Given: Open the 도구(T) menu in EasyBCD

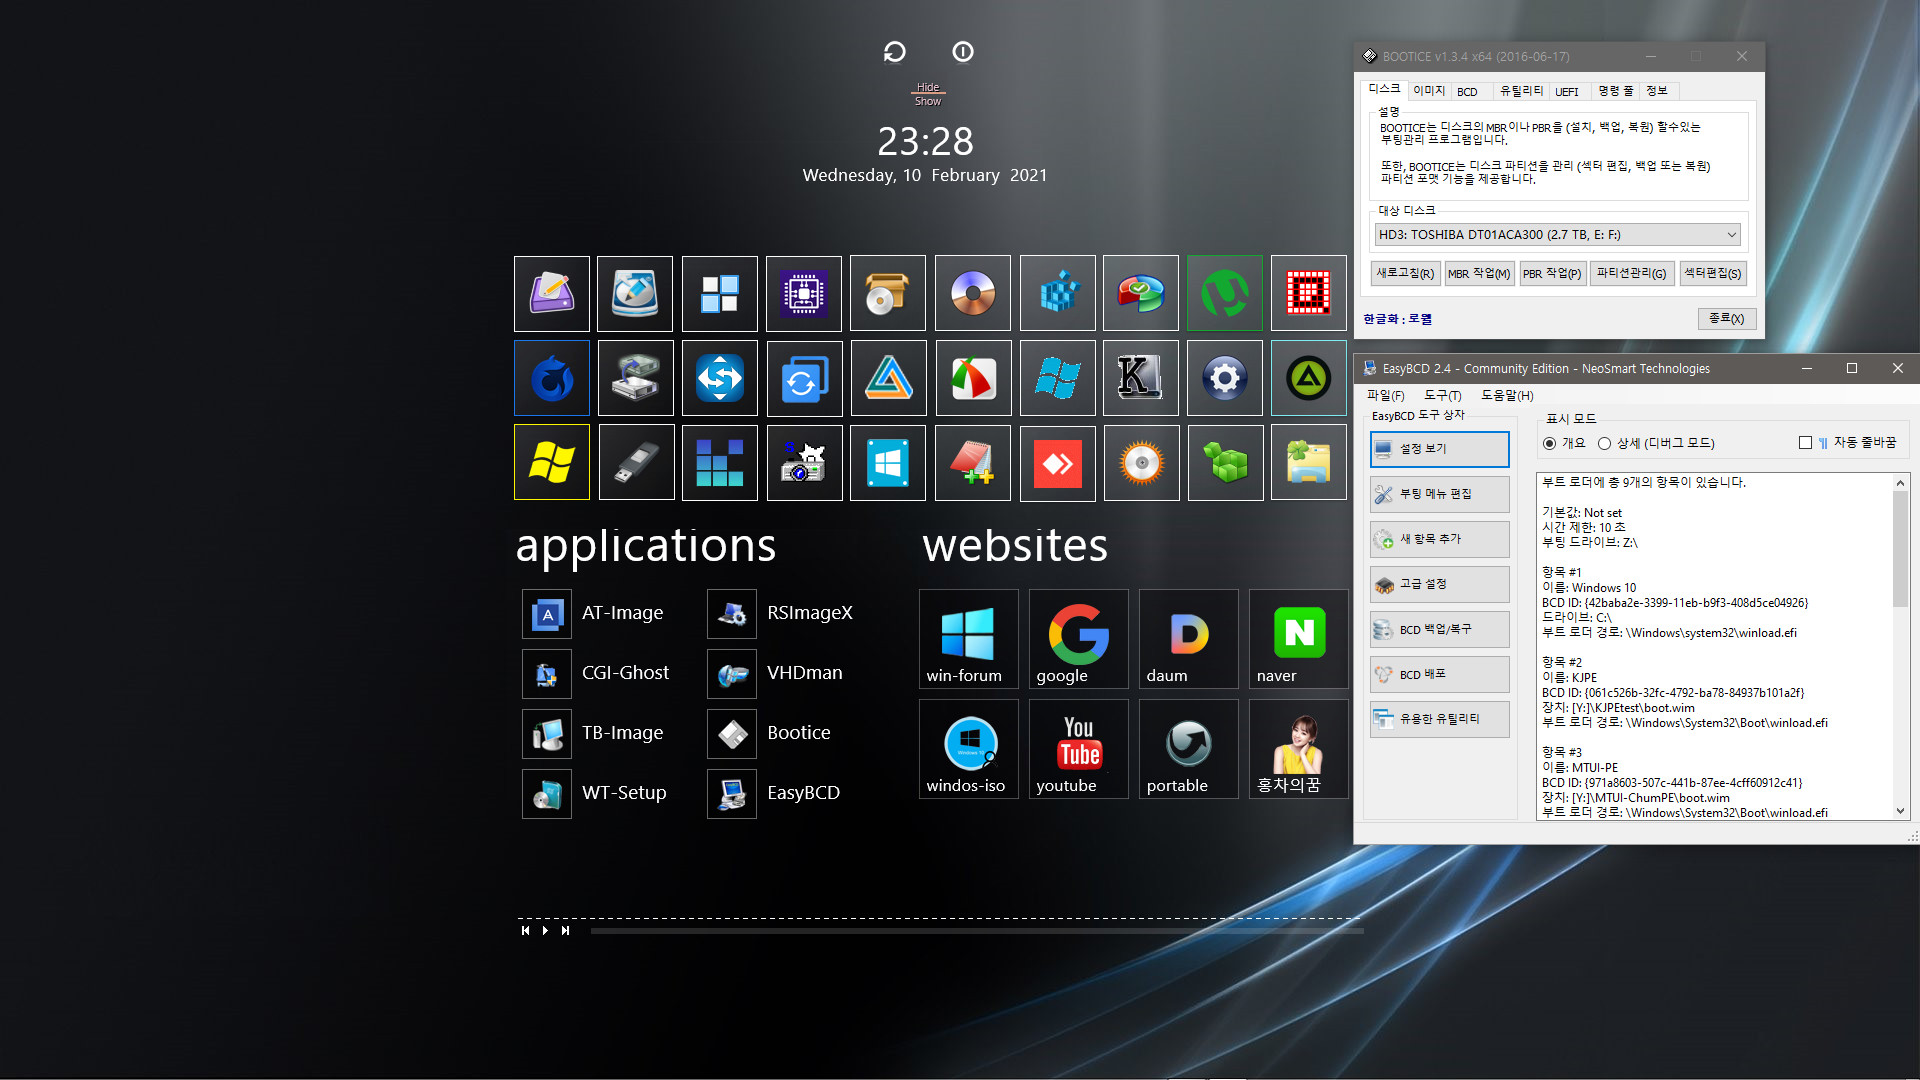Looking at the screenshot, I should 1443,396.
